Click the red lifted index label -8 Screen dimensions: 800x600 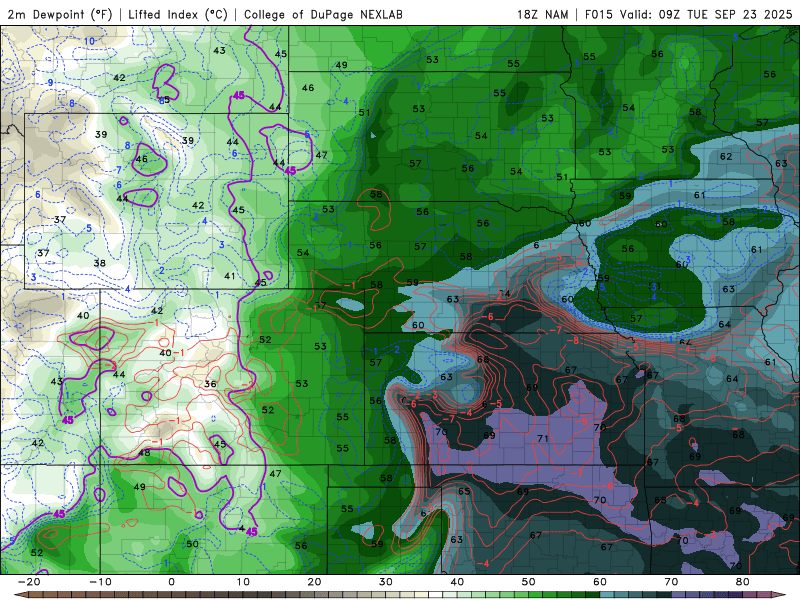573,340
